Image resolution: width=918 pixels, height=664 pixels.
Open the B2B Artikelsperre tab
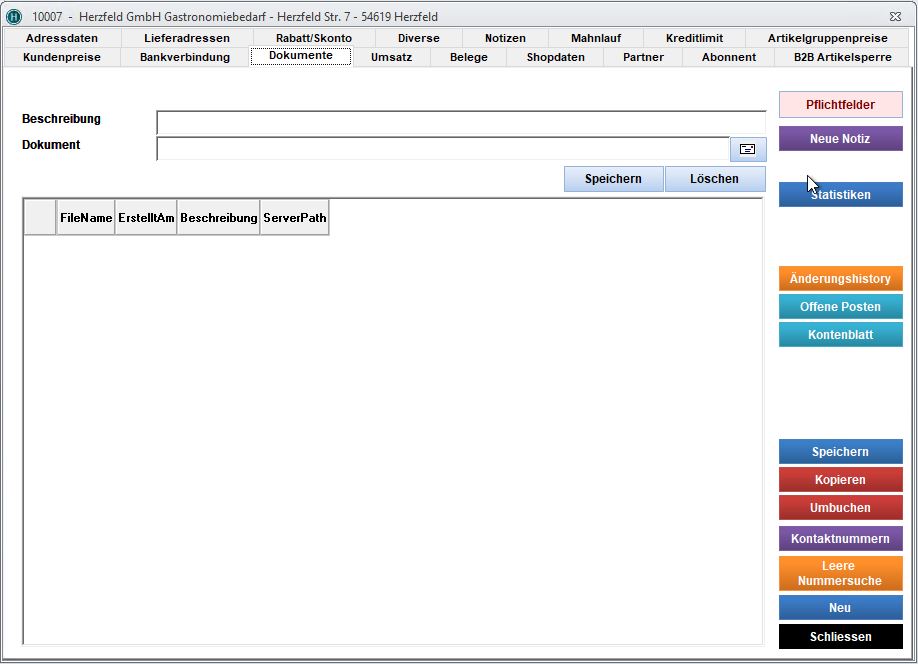840,57
